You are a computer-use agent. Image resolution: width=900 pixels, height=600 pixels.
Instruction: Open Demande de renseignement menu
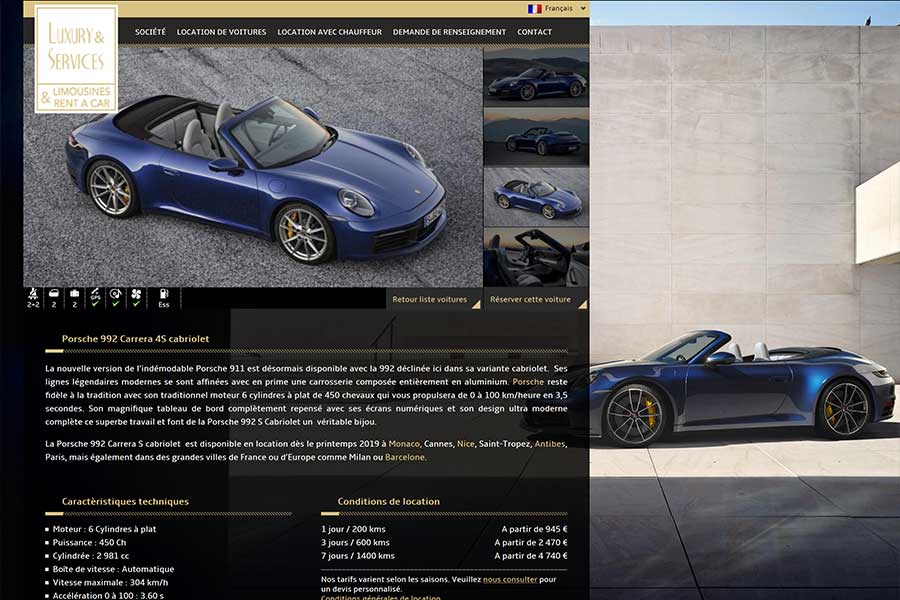449,32
